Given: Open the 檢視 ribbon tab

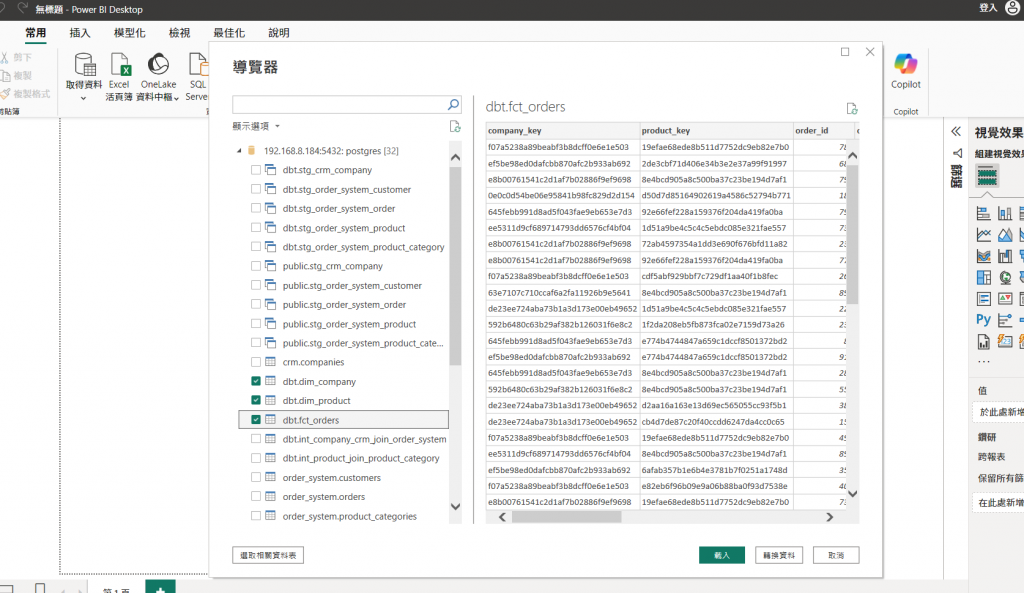Looking at the screenshot, I should click(179, 33).
